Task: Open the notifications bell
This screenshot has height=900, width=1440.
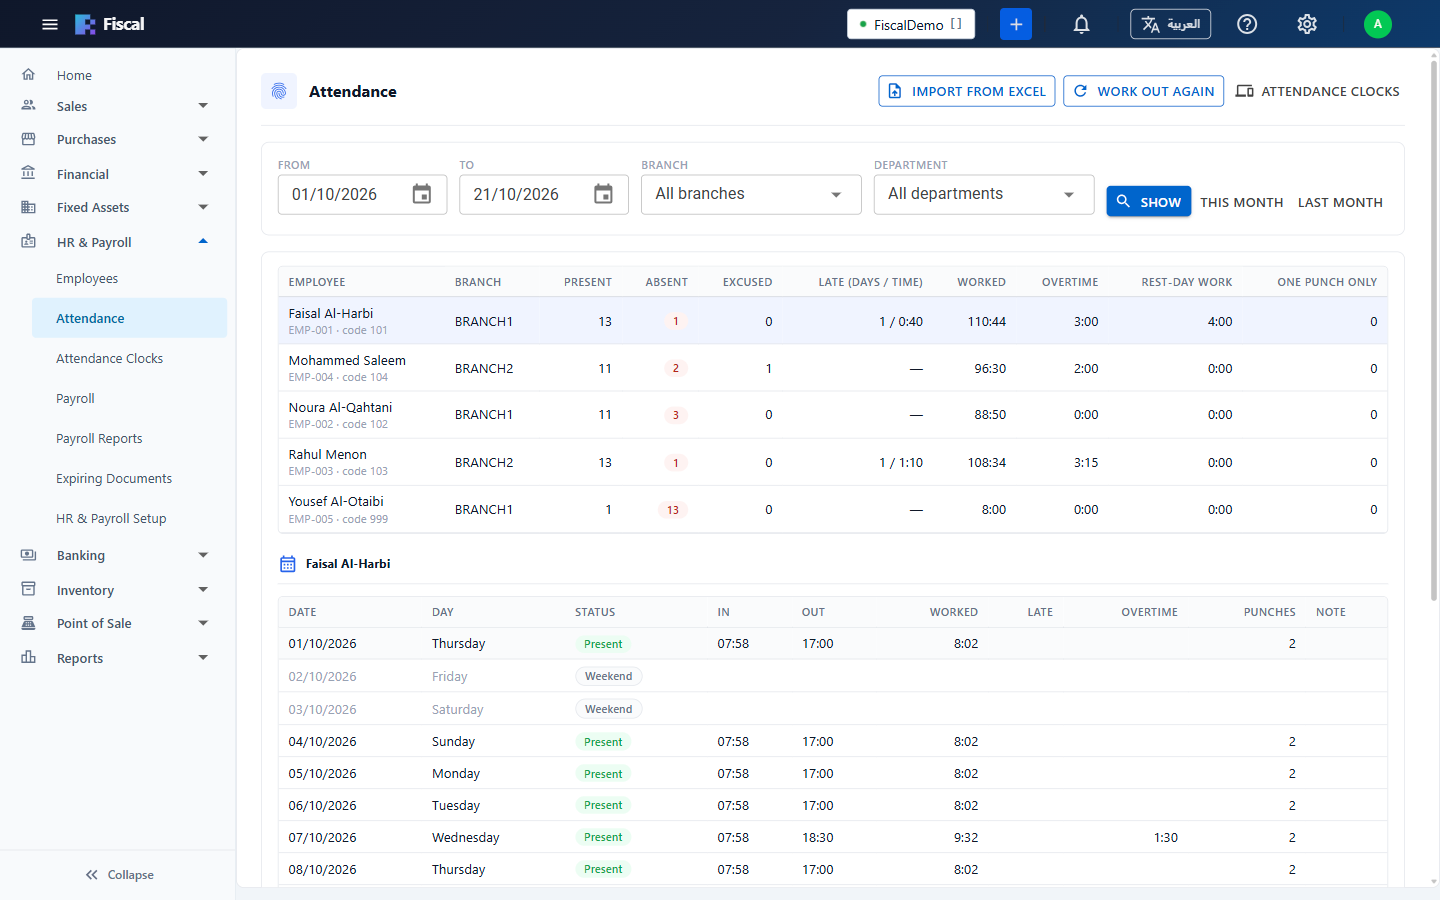Action: tap(1081, 24)
